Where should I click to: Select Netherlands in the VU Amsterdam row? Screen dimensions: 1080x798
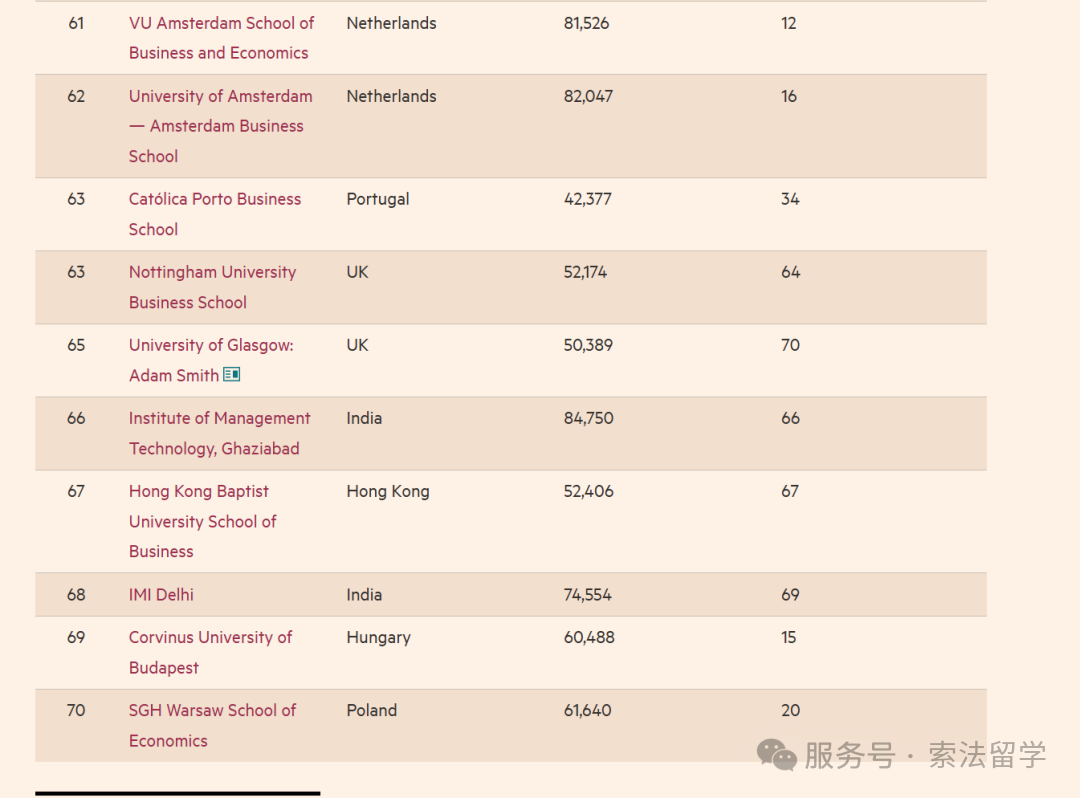pos(391,23)
